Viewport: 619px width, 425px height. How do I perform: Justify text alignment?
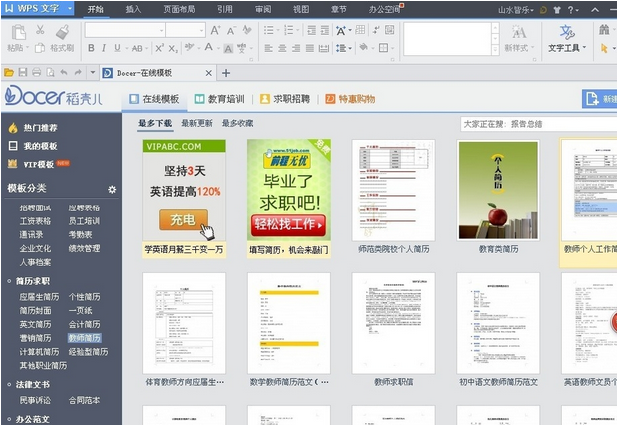click(310, 48)
